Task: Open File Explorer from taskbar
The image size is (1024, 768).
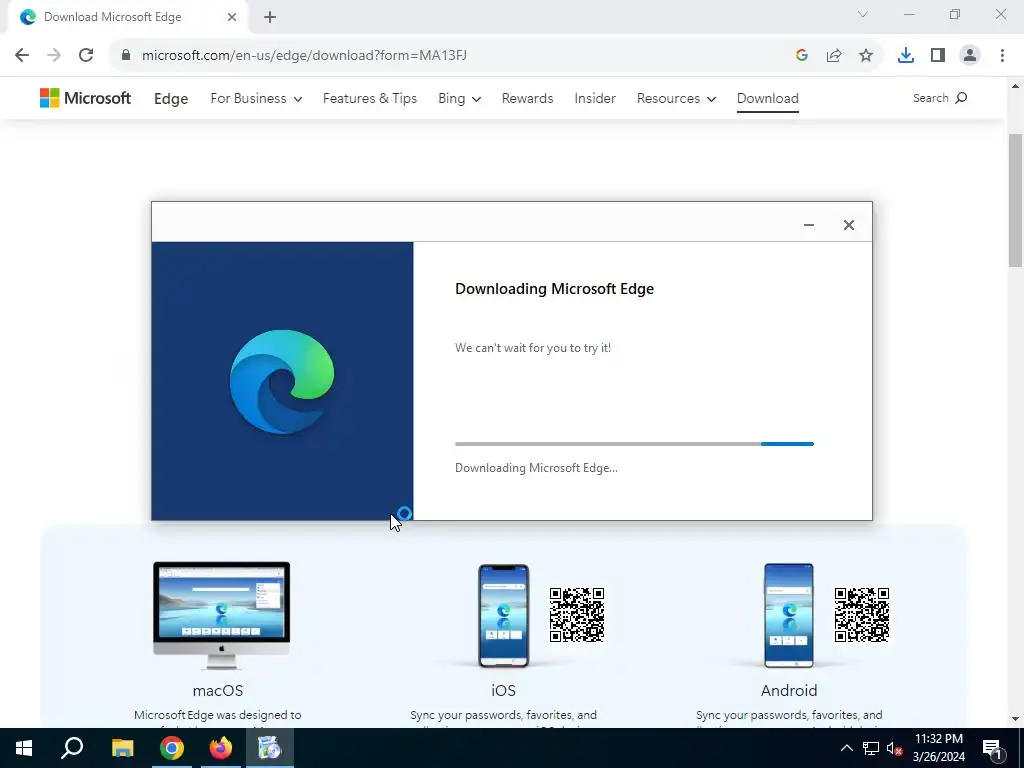Action: click(x=122, y=748)
